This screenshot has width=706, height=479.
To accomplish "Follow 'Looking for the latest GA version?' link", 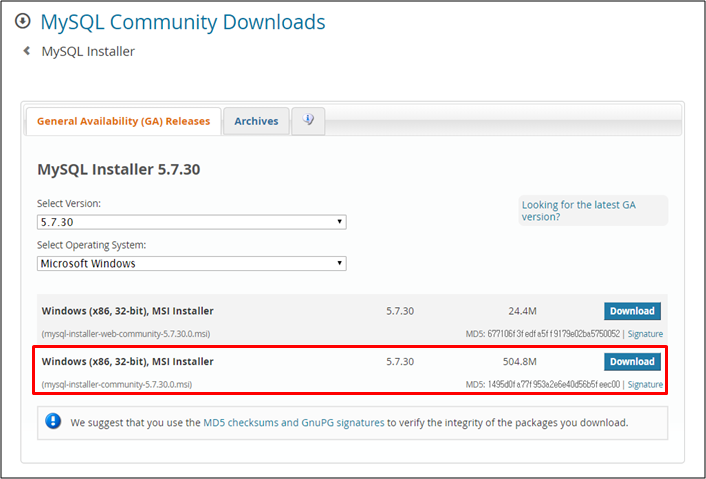I will [579, 211].
